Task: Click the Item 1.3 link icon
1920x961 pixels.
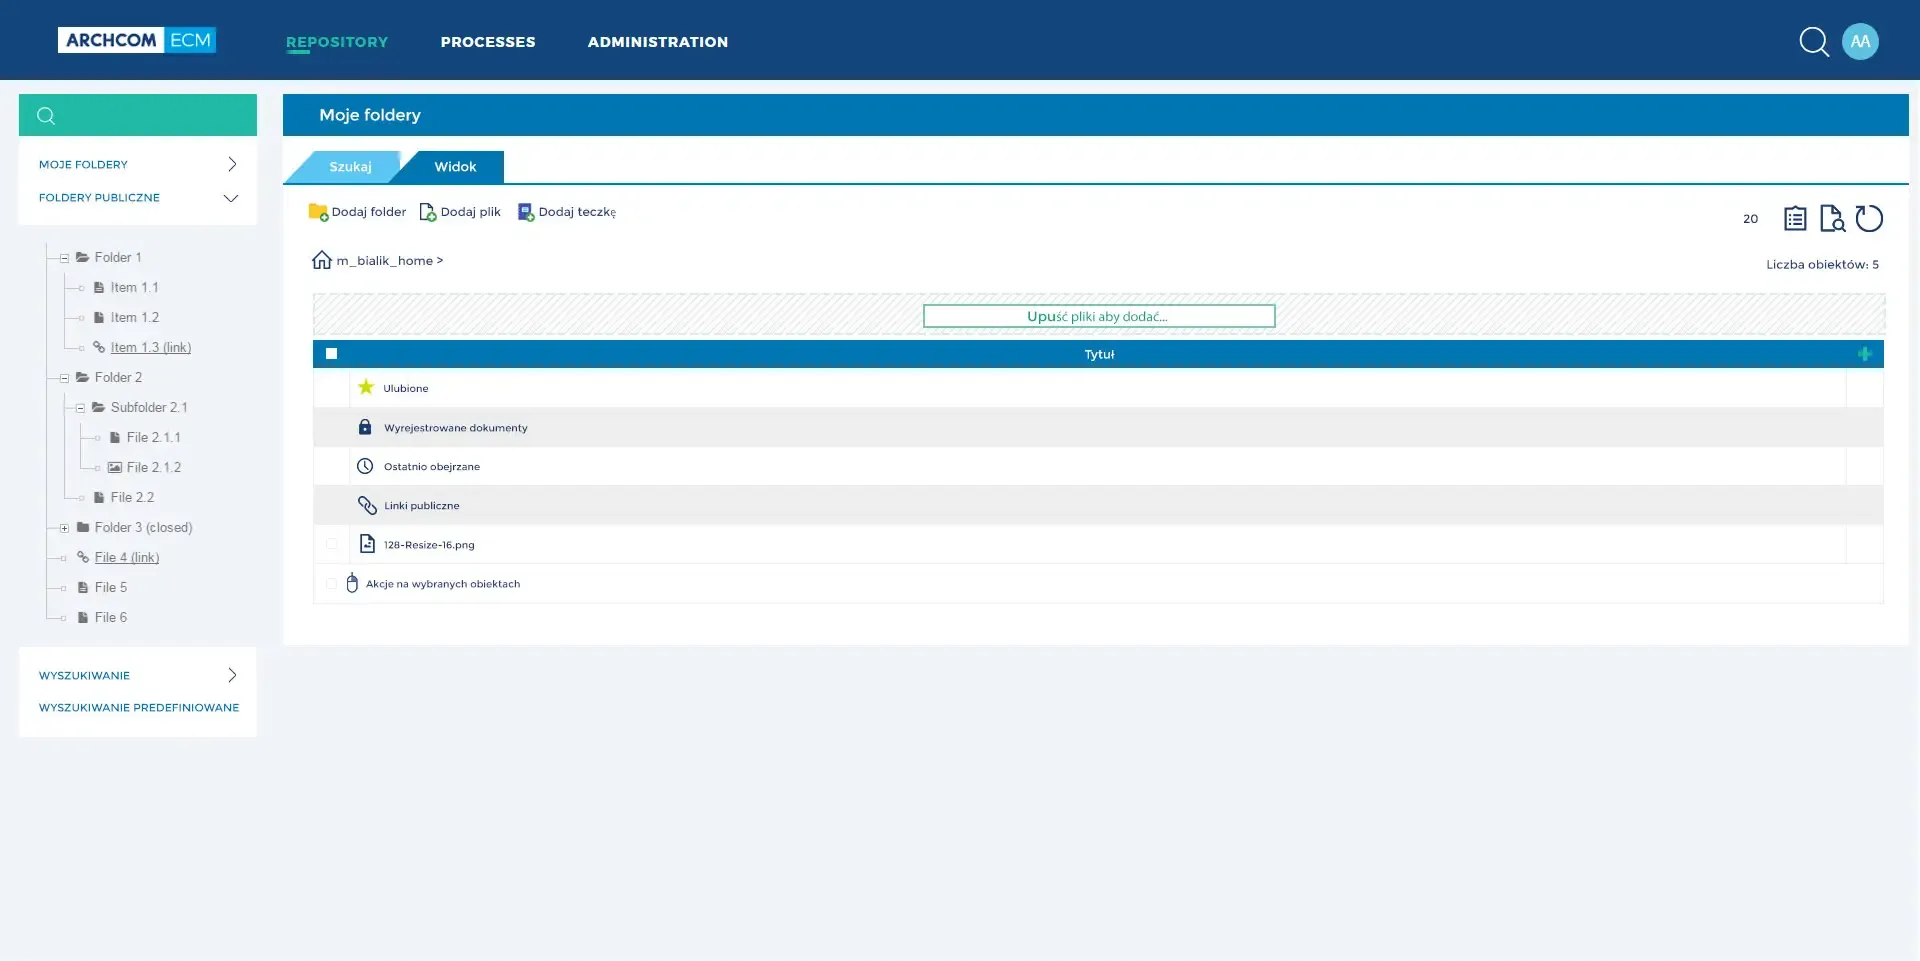Action: [99, 347]
